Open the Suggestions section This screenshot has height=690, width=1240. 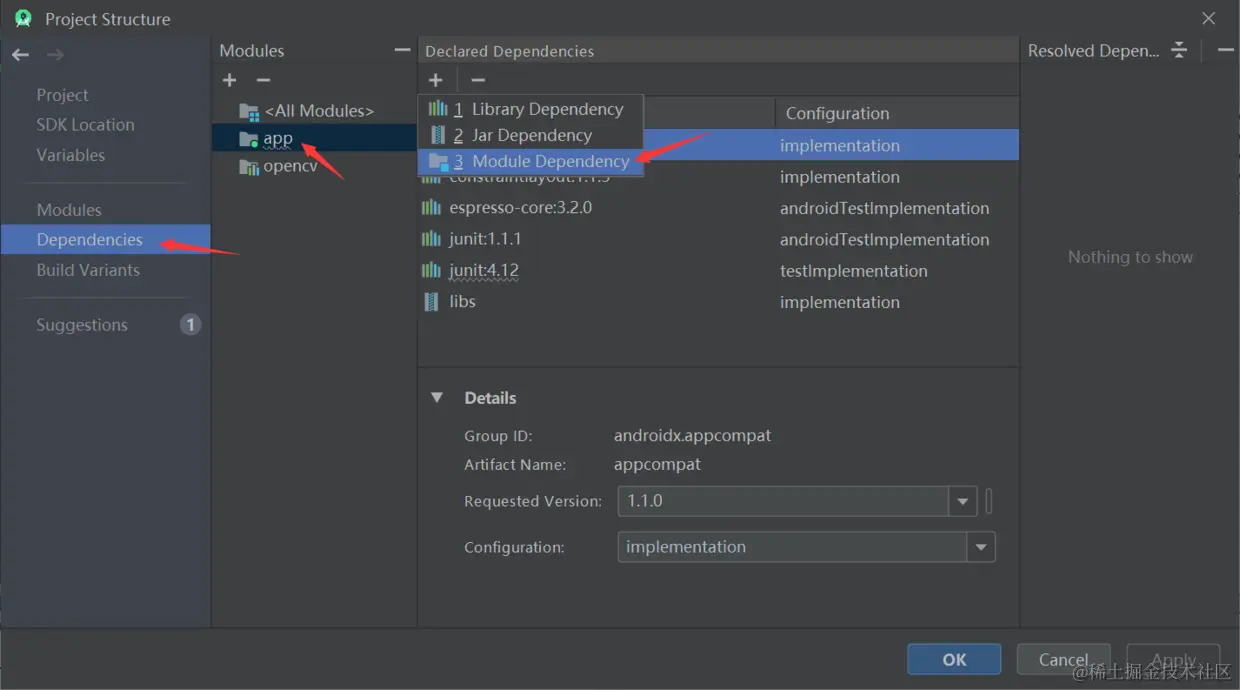[82, 325]
